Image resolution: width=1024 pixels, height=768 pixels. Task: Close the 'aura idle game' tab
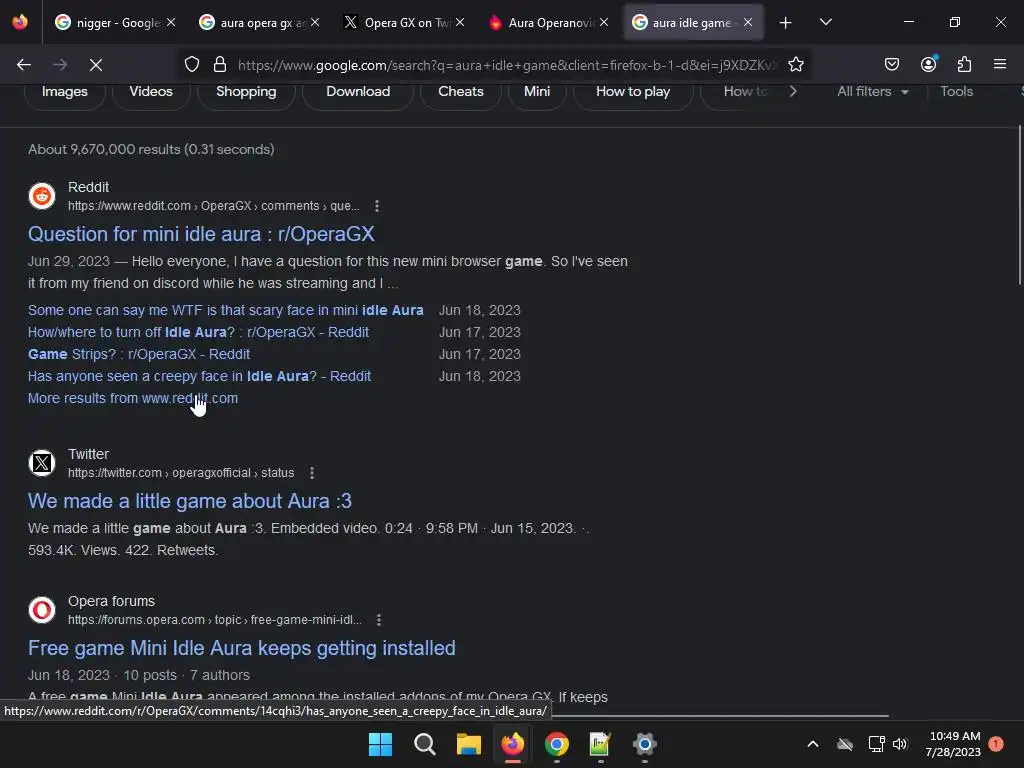(748, 22)
